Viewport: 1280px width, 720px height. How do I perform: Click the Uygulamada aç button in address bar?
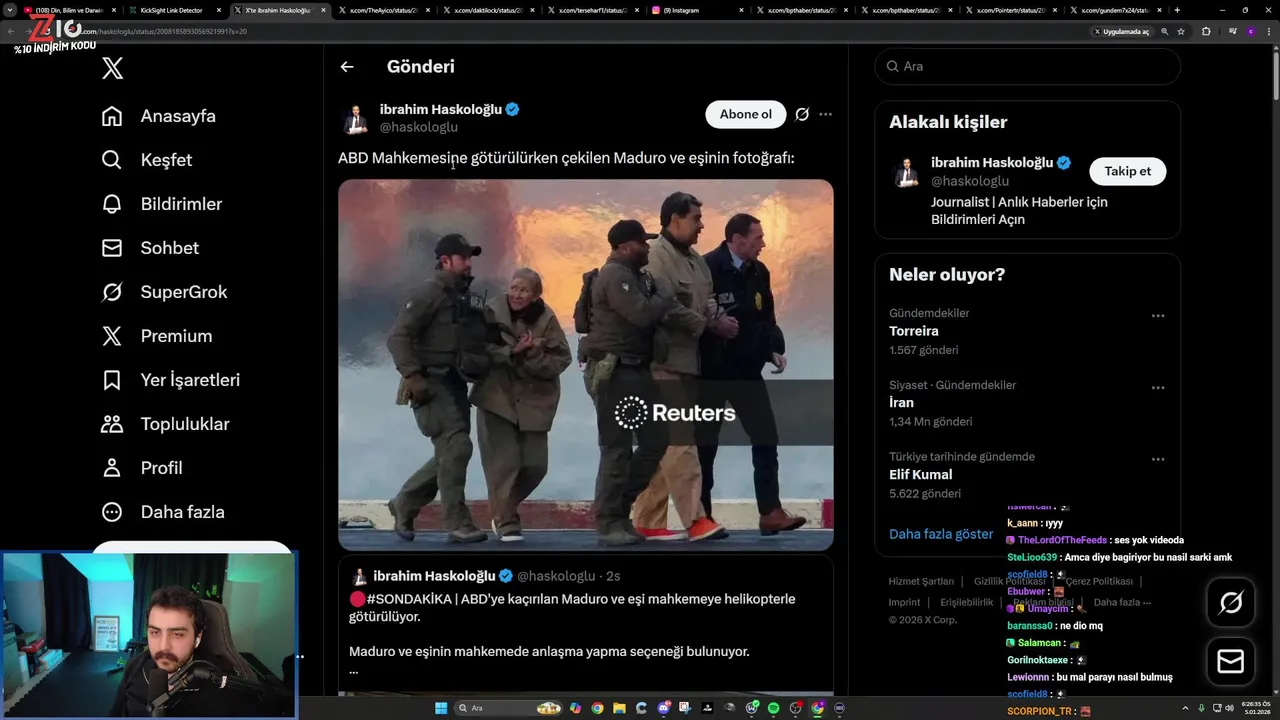(x=1122, y=31)
